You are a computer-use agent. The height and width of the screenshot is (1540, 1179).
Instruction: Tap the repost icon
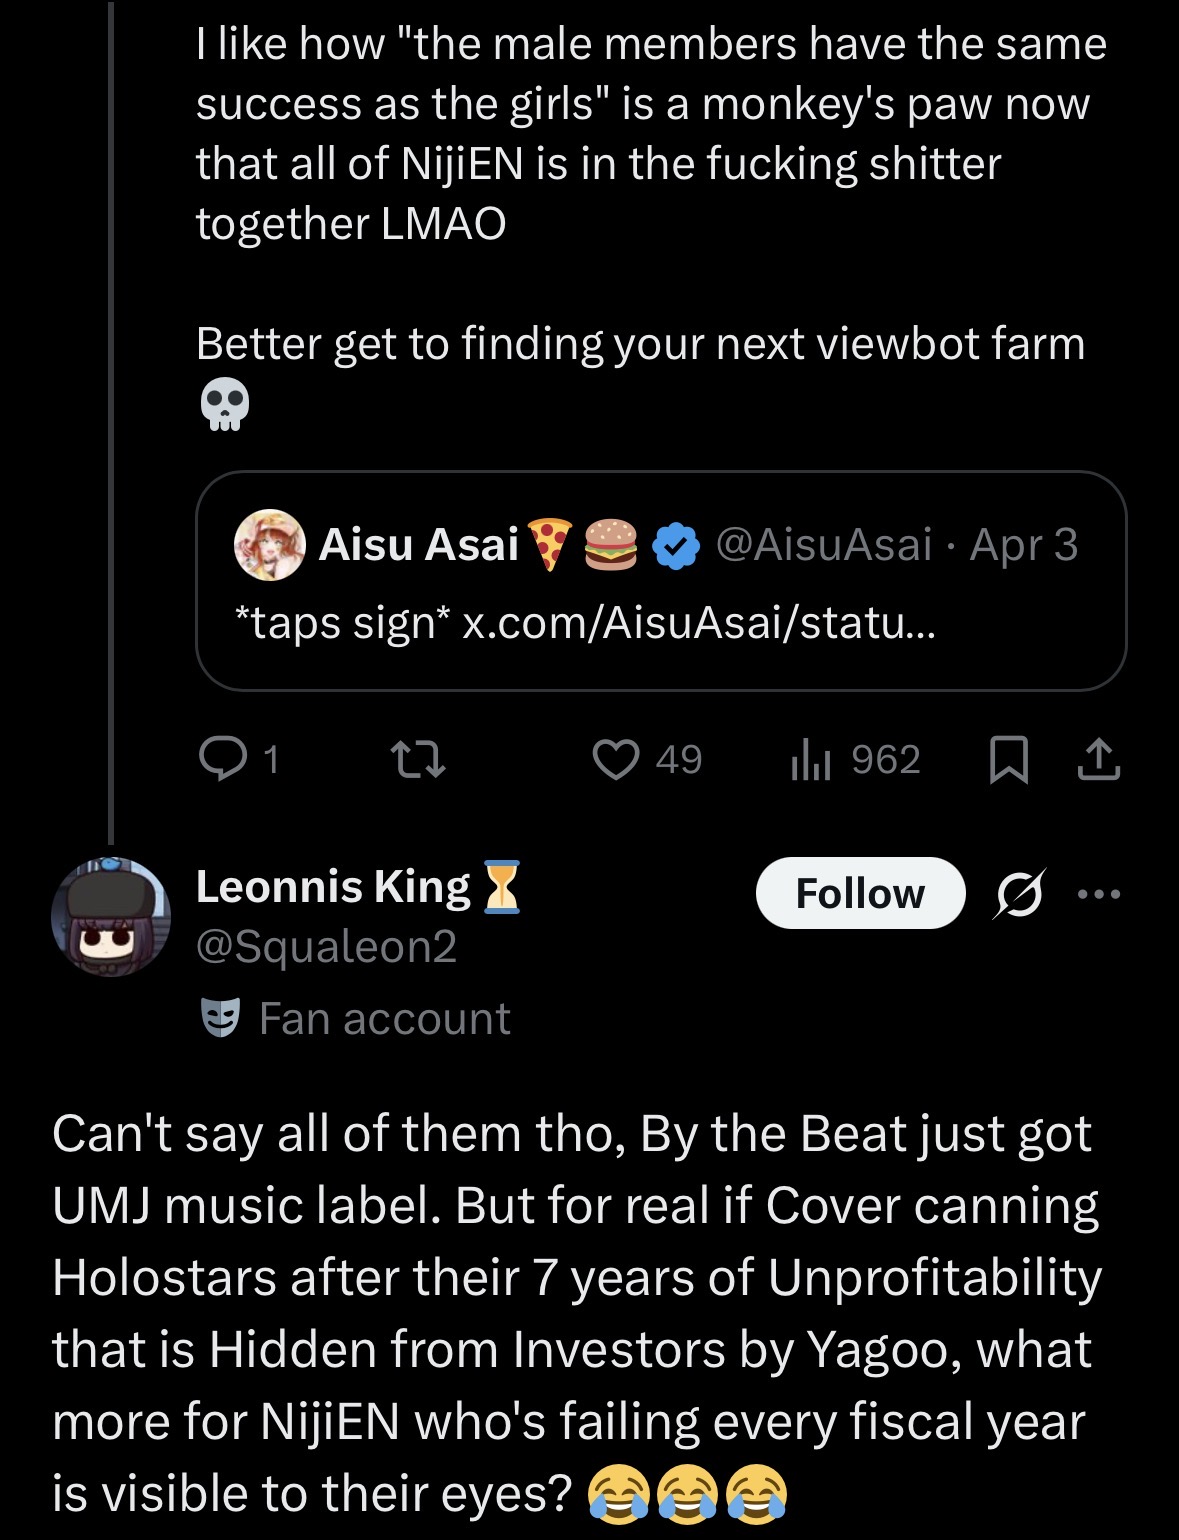click(417, 759)
